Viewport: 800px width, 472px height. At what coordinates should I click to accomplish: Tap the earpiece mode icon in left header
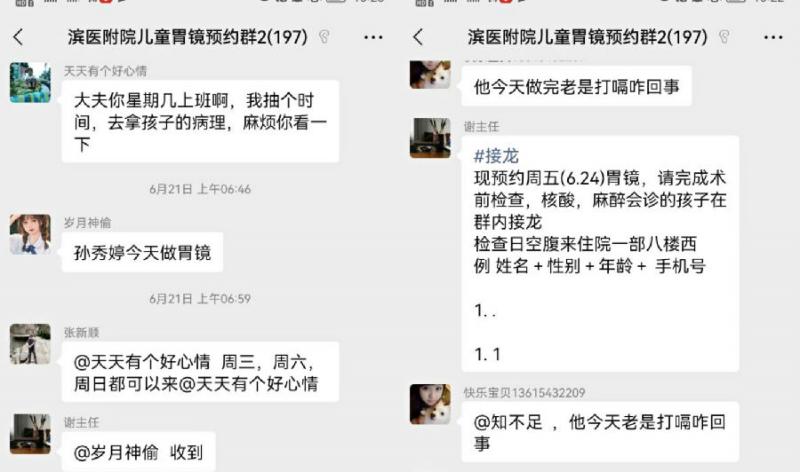324,37
